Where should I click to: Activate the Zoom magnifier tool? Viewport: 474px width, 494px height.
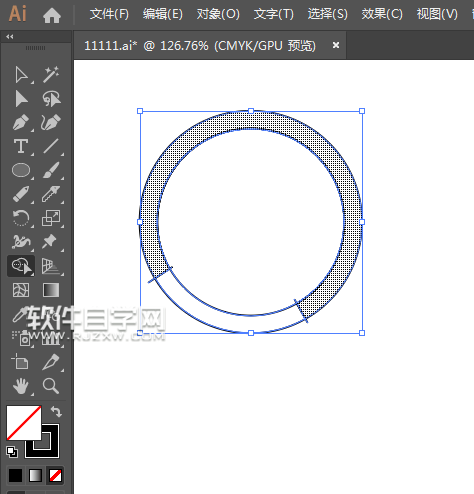pyautogui.click(x=51, y=386)
